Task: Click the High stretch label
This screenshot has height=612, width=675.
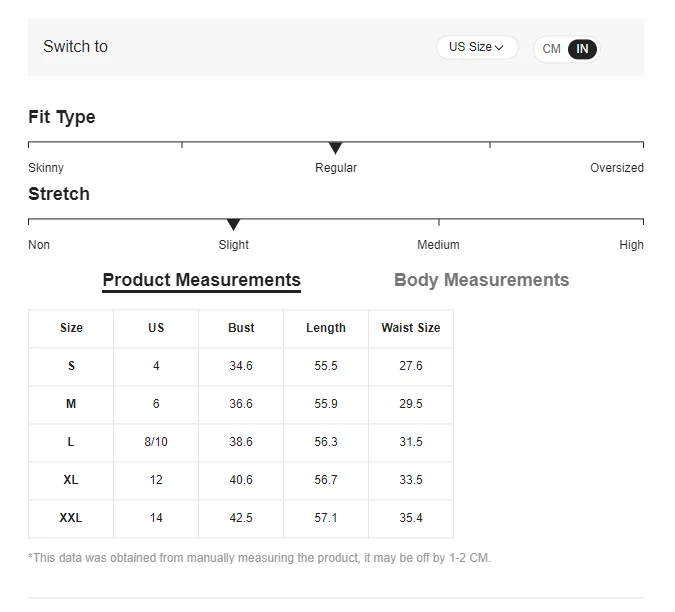Action: click(631, 245)
